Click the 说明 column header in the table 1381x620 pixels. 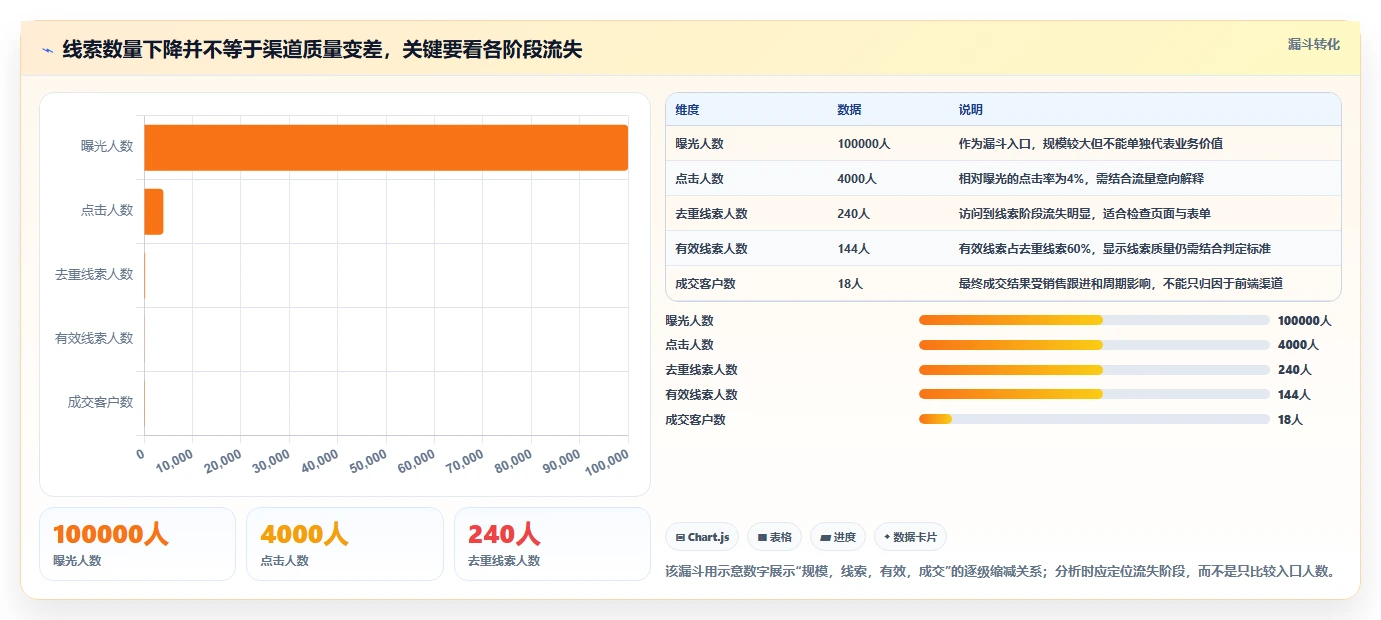[970, 109]
